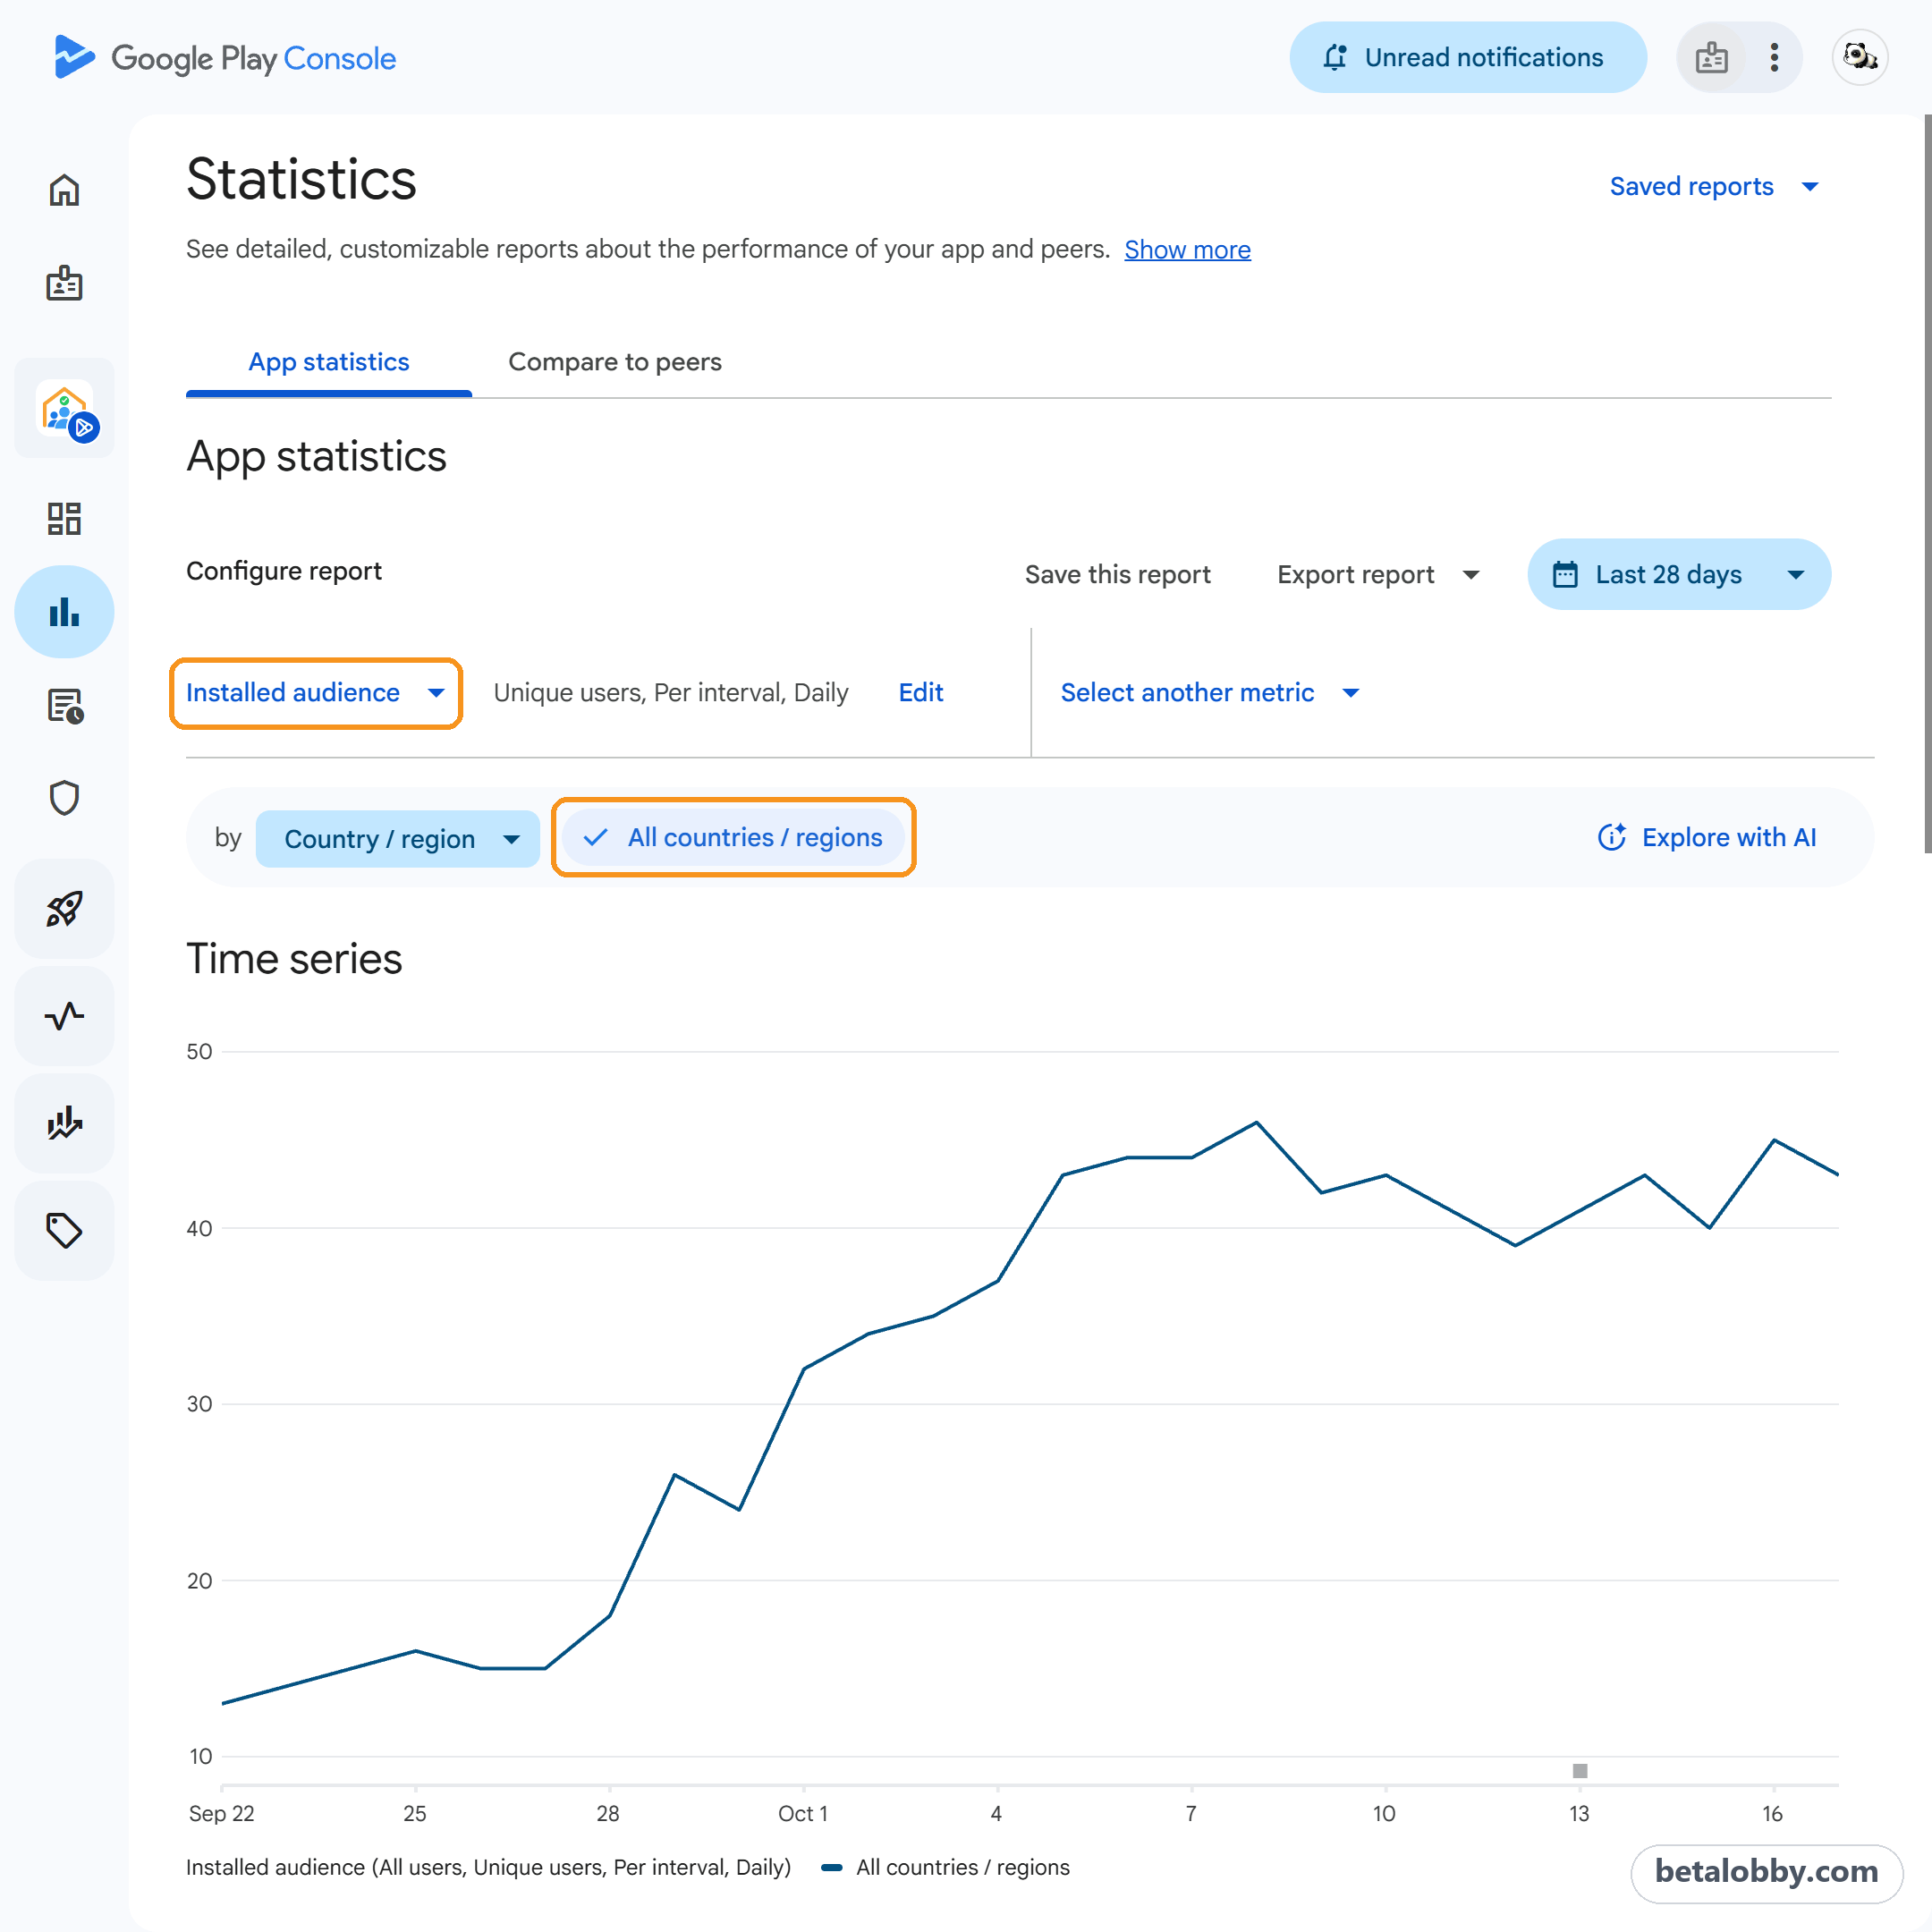1932x1932 pixels.
Task: Click Explore with AI
Action: 1707,837
